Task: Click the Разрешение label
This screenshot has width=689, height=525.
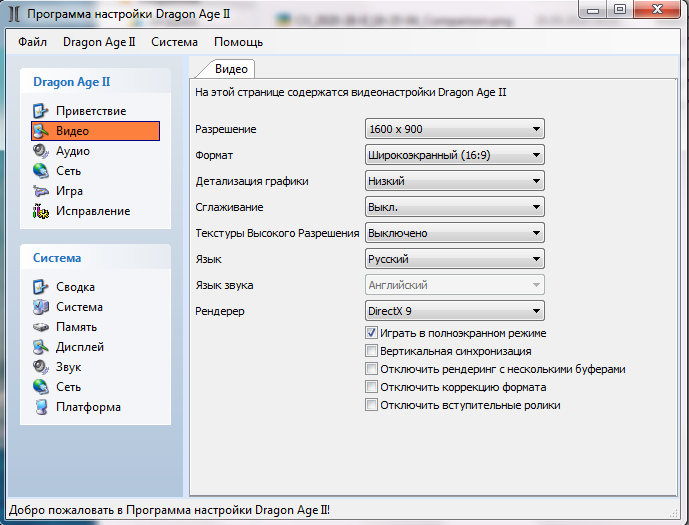Action: 226,129
